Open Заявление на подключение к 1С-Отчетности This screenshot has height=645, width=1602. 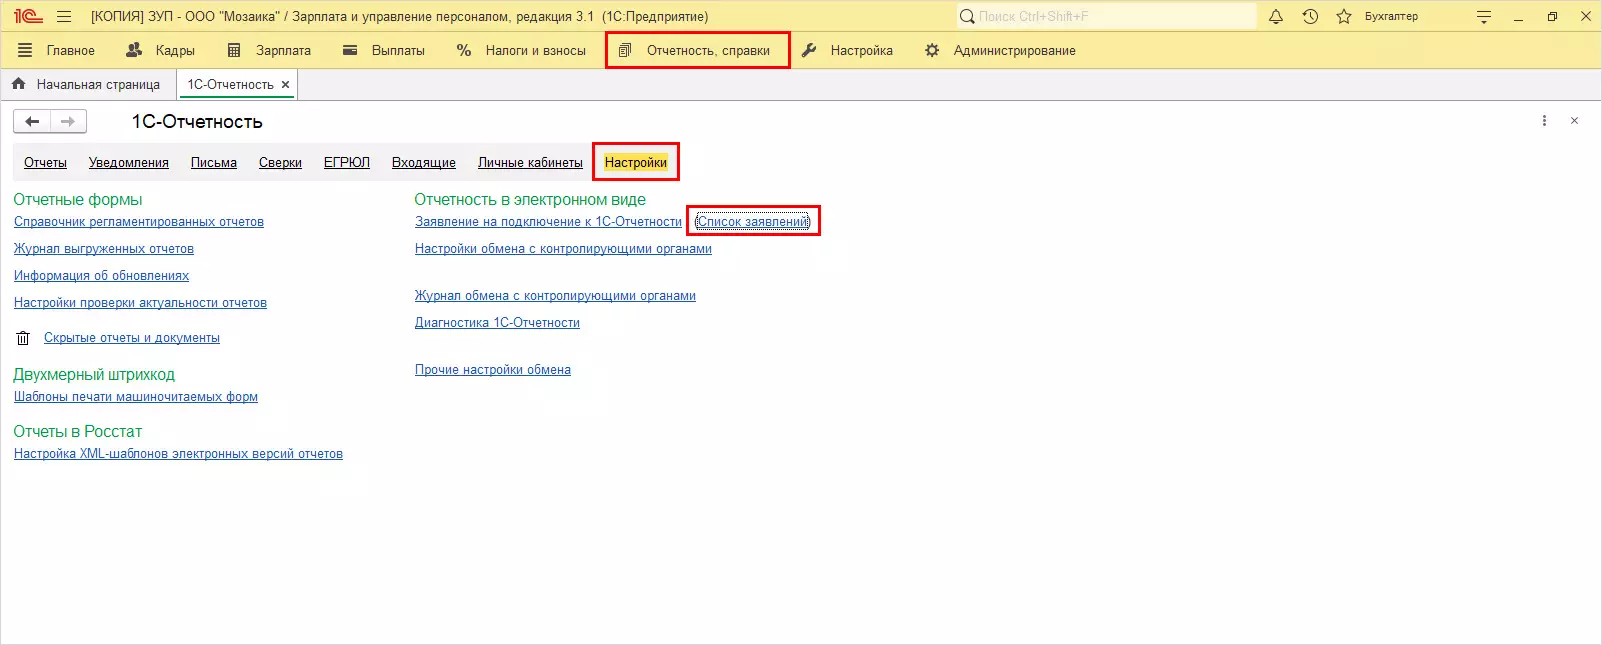coord(548,222)
